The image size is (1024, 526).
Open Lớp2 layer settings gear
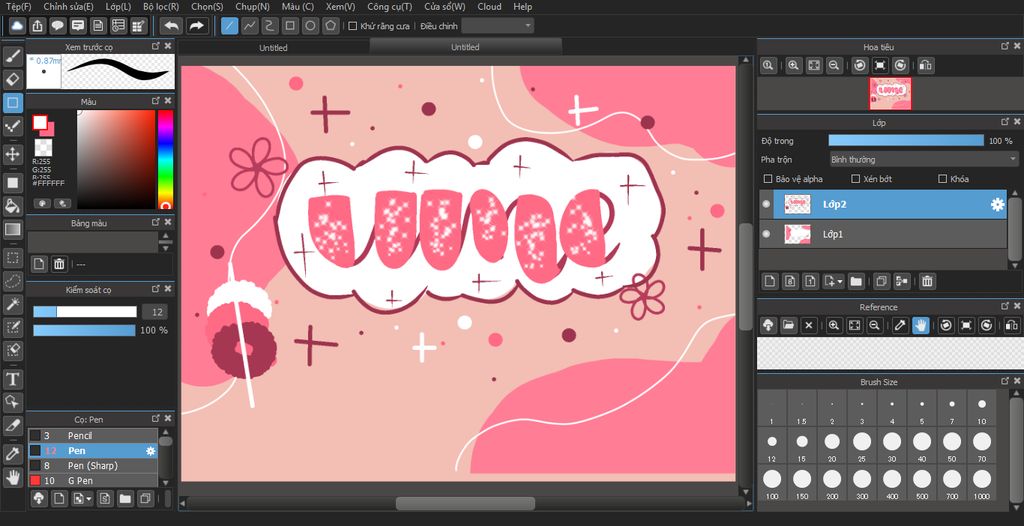pos(997,205)
